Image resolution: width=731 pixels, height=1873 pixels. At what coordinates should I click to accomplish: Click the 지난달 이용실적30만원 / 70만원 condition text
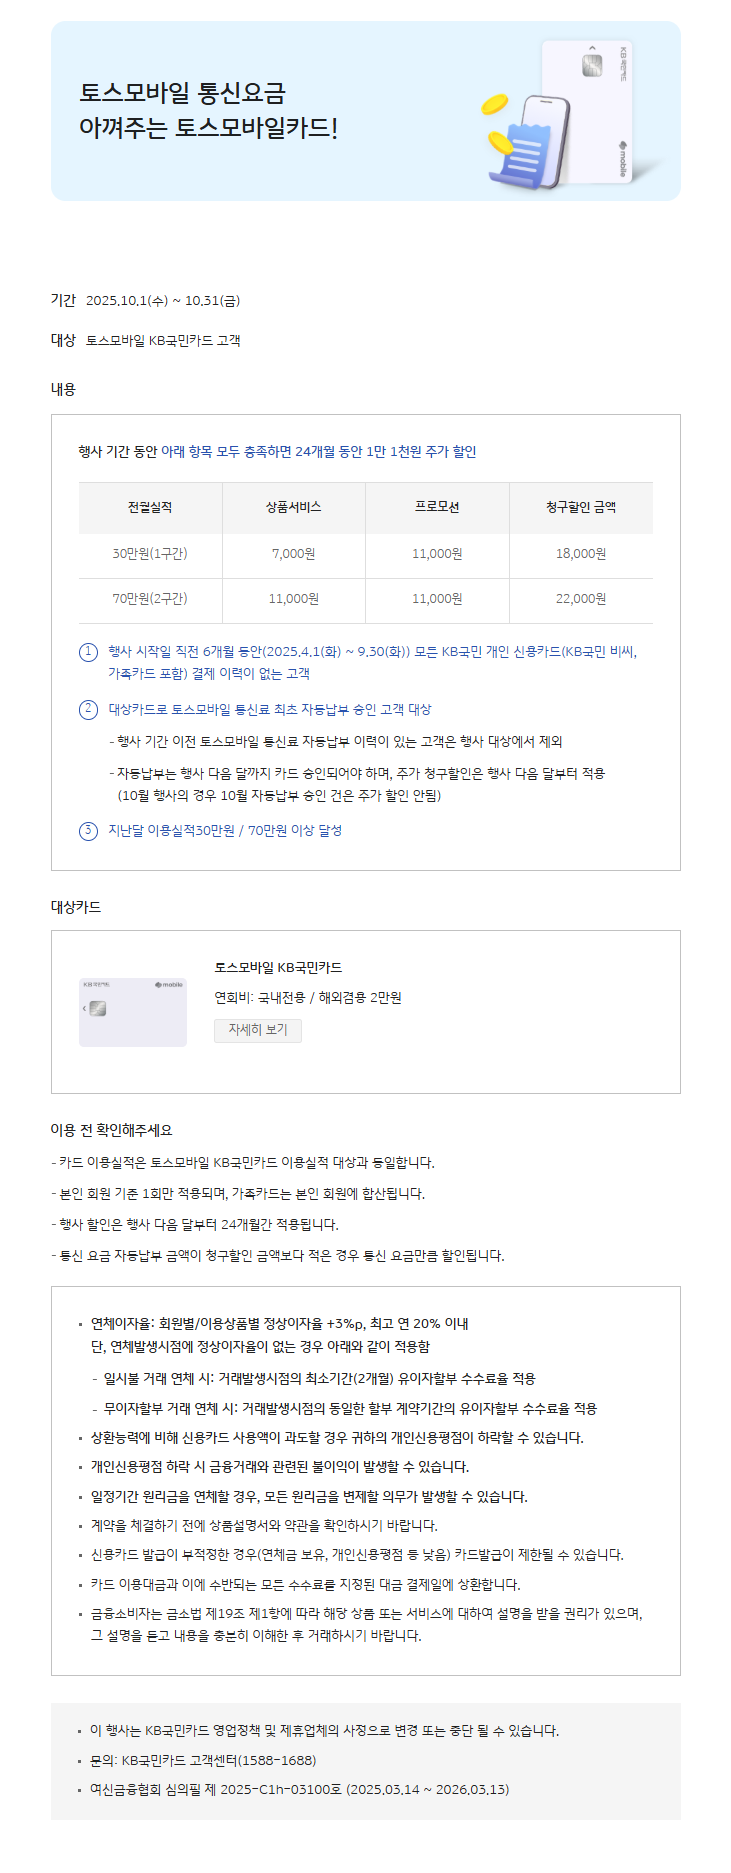pyautogui.click(x=225, y=831)
